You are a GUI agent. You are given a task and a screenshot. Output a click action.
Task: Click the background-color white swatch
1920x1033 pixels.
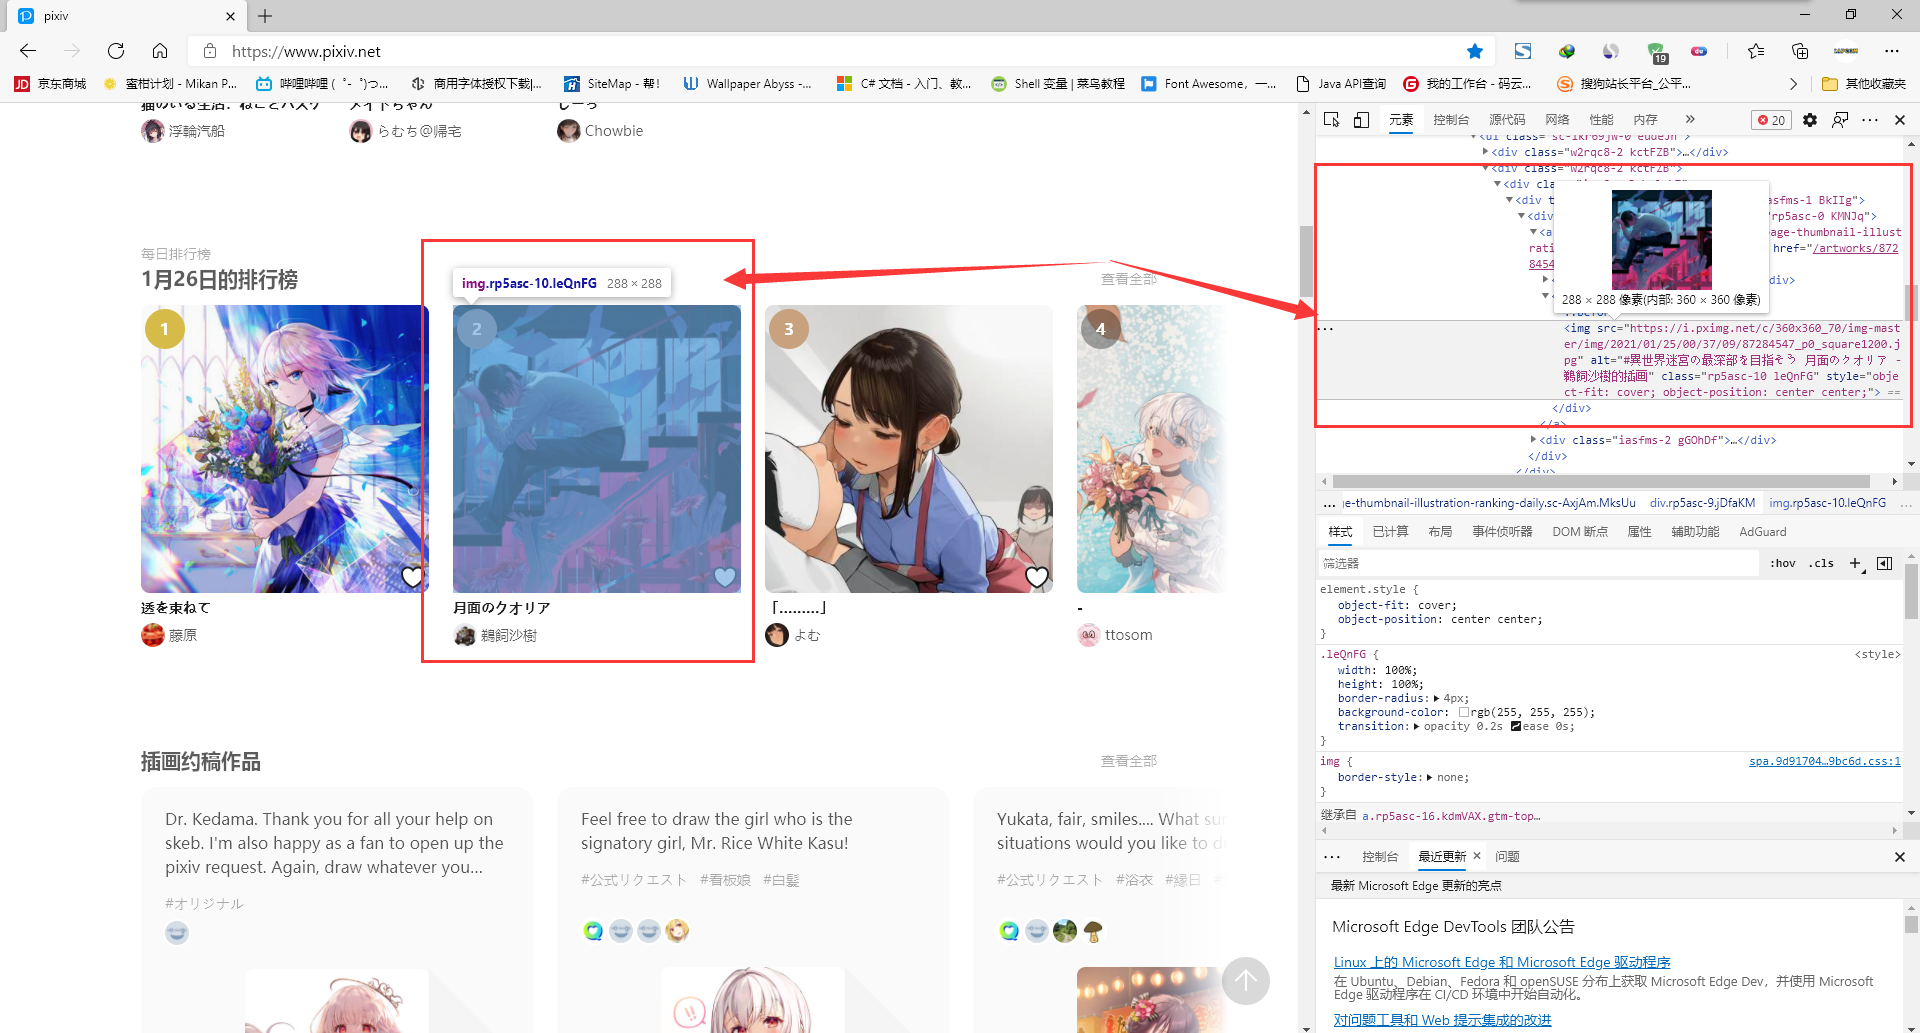click(x=1464, y=713)
